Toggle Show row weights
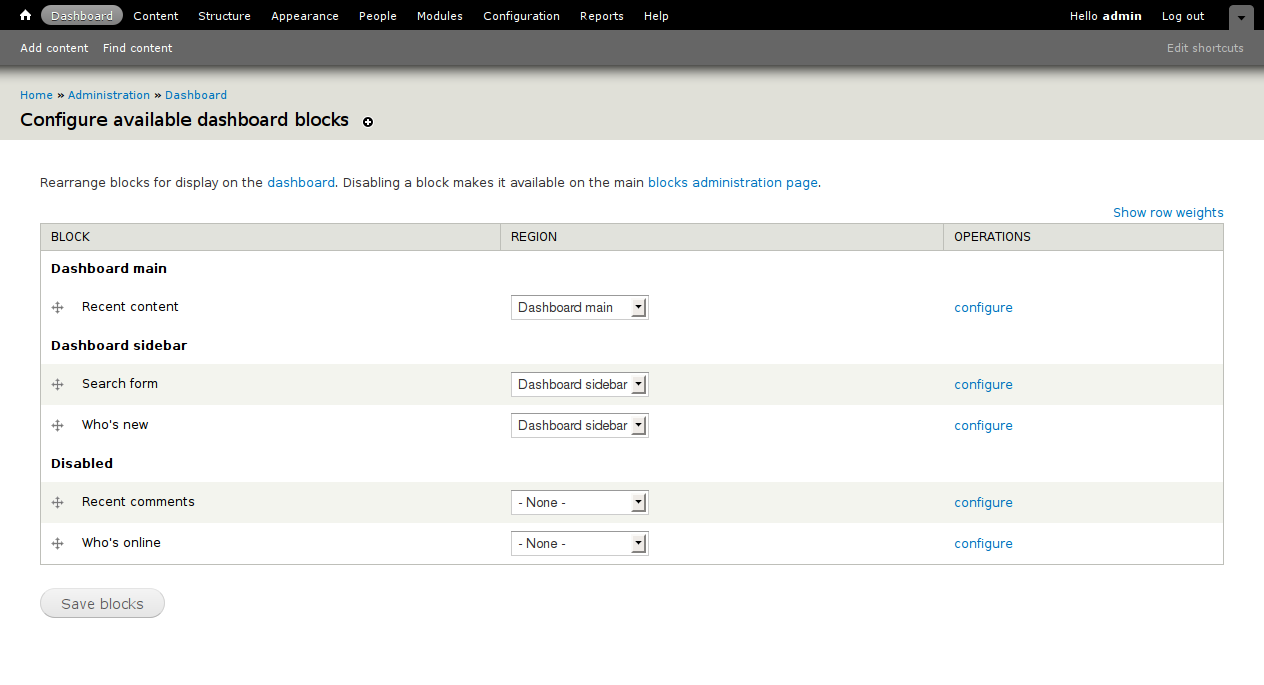 point(1168,213)
